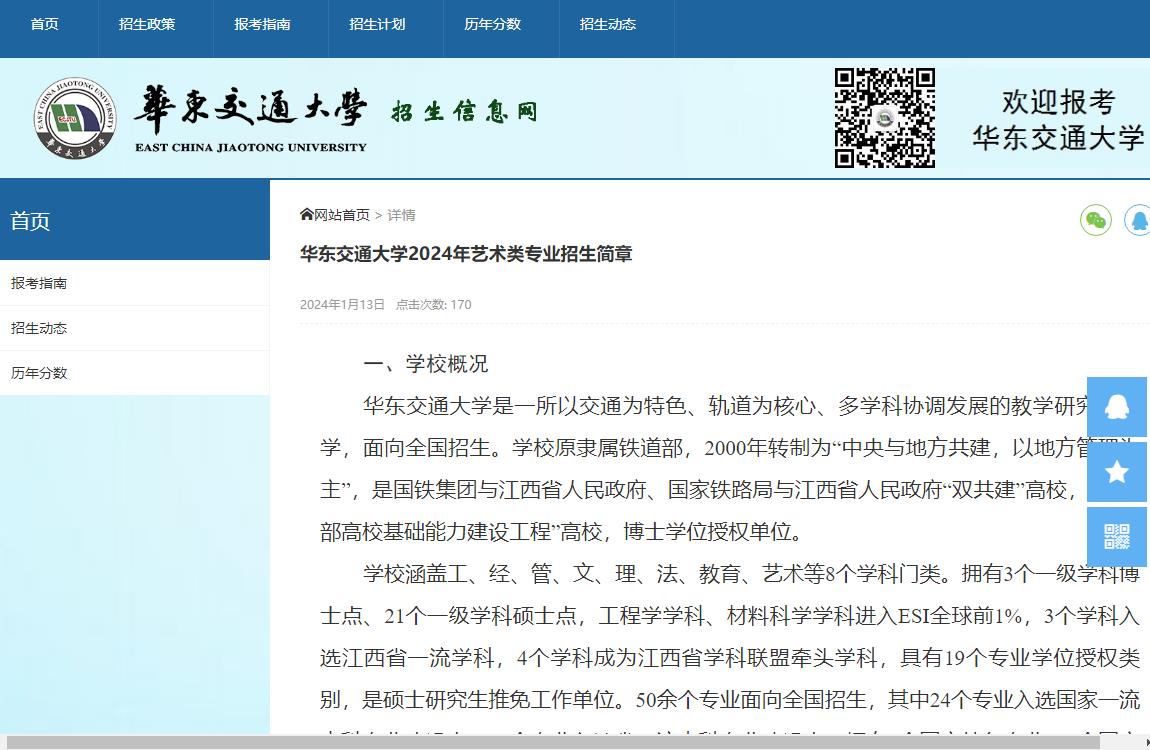Select 招生动态 in the left sidebar
Image resolution: width=1150 pixels, height=750 pixels.
click(x=135, y=328)
